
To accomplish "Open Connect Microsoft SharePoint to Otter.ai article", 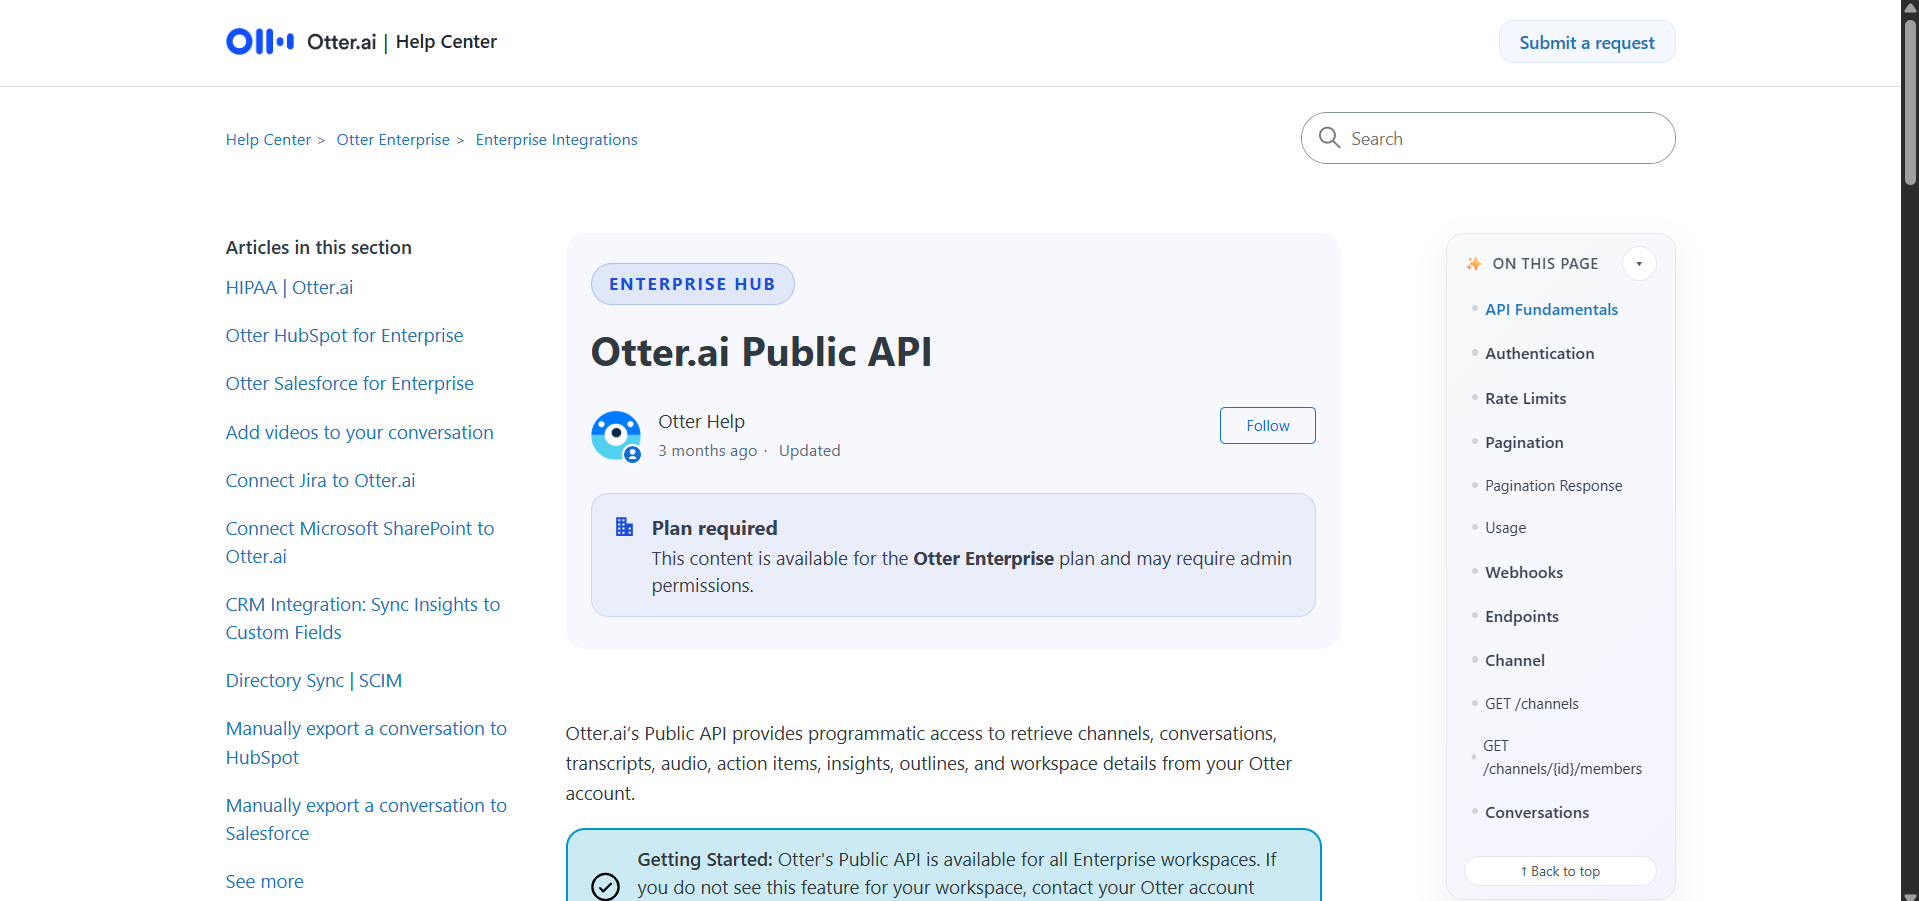I will coord(360,542).
